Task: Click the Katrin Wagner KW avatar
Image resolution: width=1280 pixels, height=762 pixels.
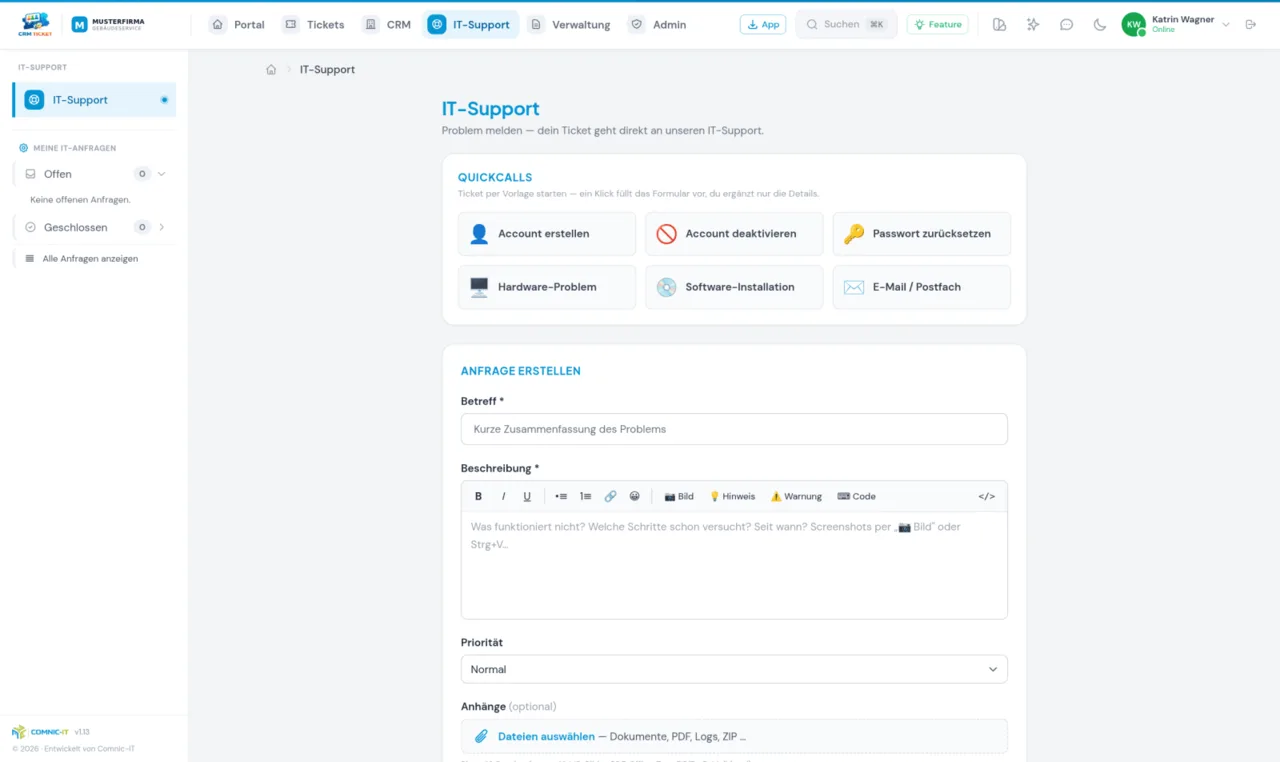Action: pyautogui.click(x=1133, y=24)
